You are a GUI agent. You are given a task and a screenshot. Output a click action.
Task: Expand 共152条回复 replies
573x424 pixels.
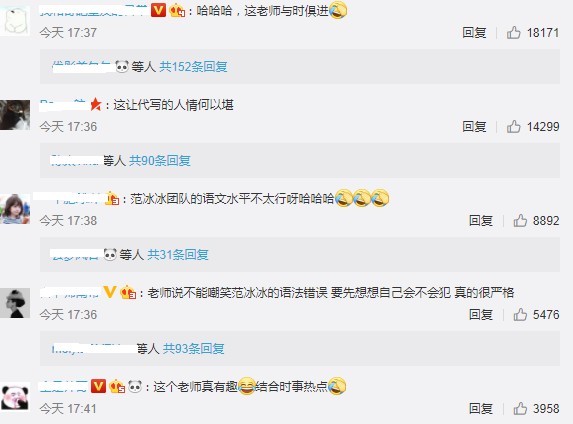[193, 67]
